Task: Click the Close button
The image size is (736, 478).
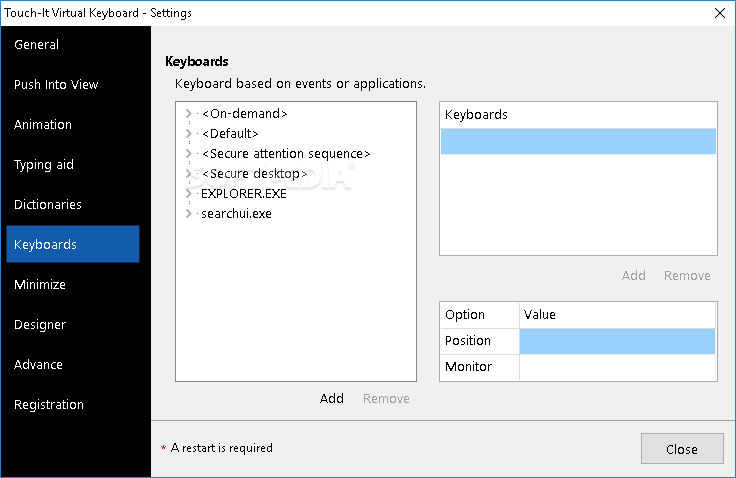Action: point(682,449)
